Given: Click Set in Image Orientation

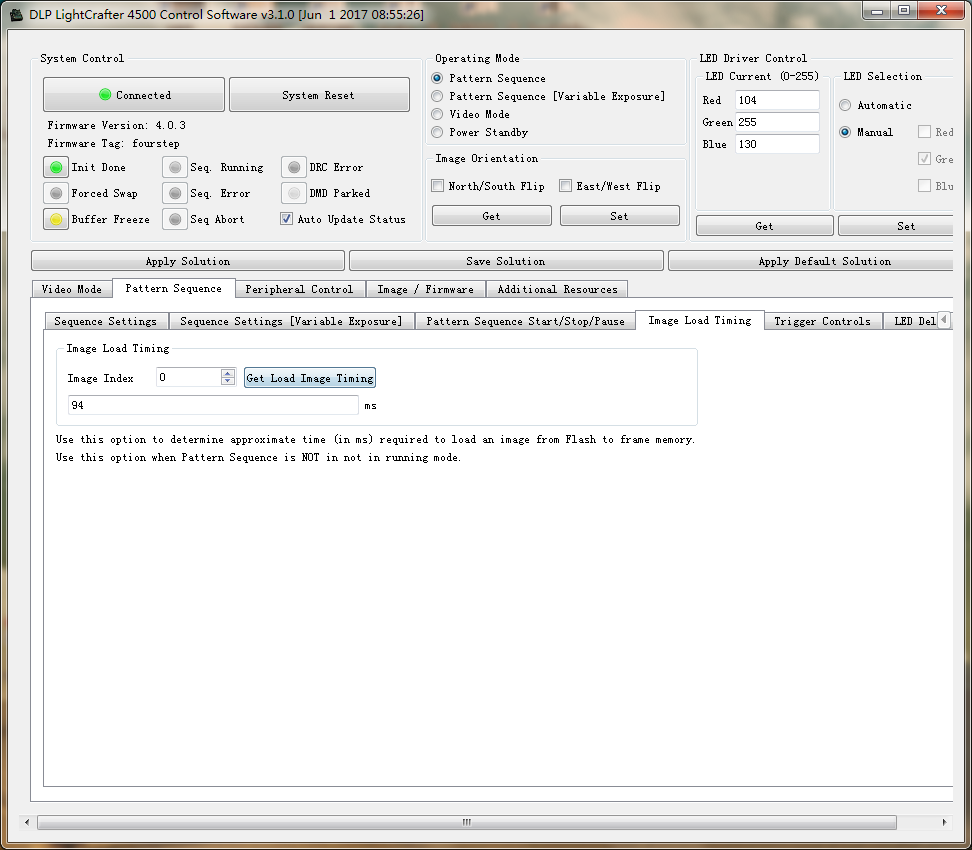Looking at the screenshot, I should 619,216.
